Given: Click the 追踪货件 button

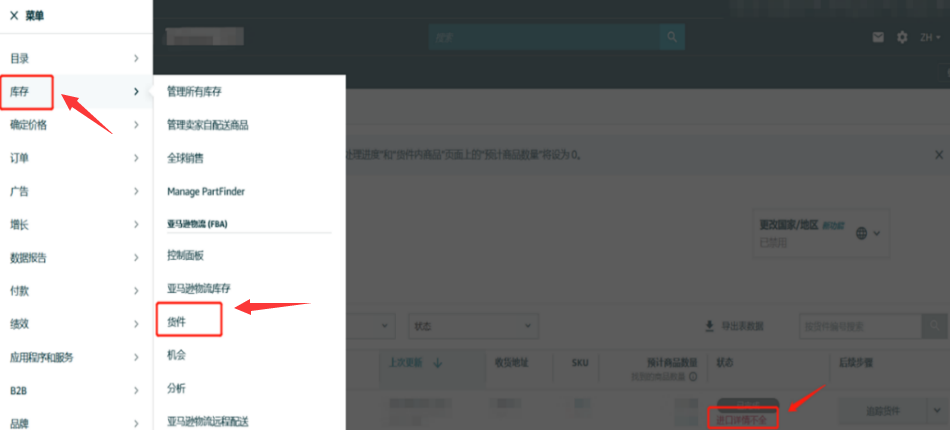Looking at the screenshot, I should point(883,411).
